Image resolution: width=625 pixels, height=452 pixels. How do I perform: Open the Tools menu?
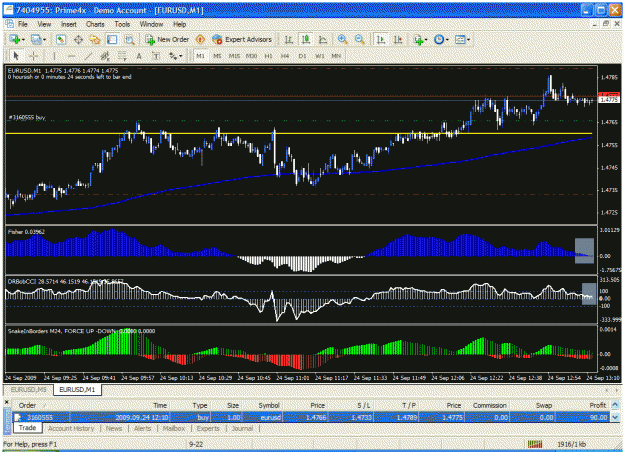click(x=122, y=24)
